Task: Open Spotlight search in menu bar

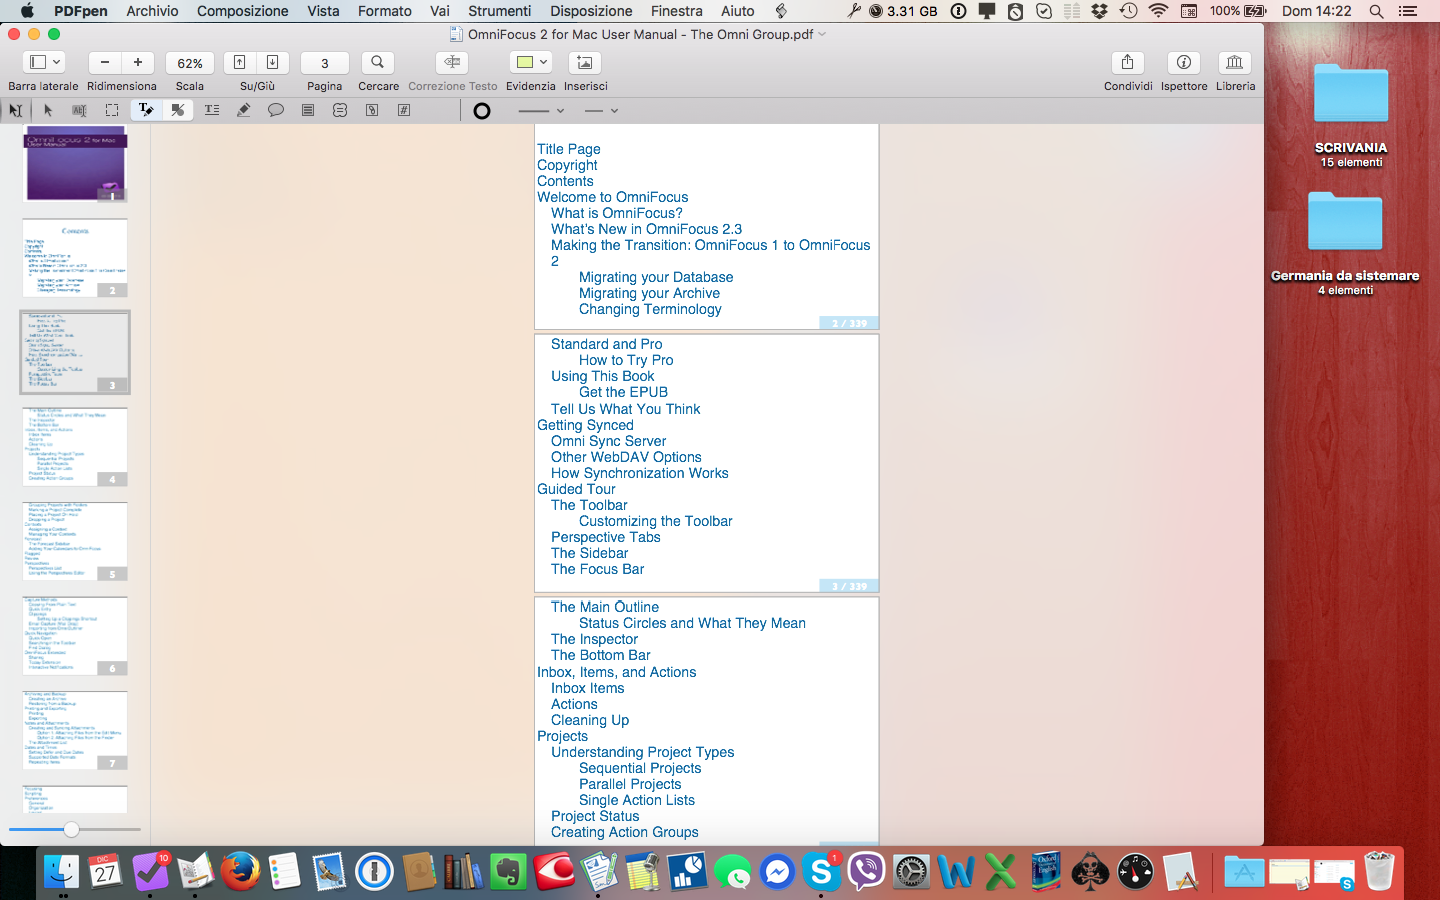Action: 1376,11
